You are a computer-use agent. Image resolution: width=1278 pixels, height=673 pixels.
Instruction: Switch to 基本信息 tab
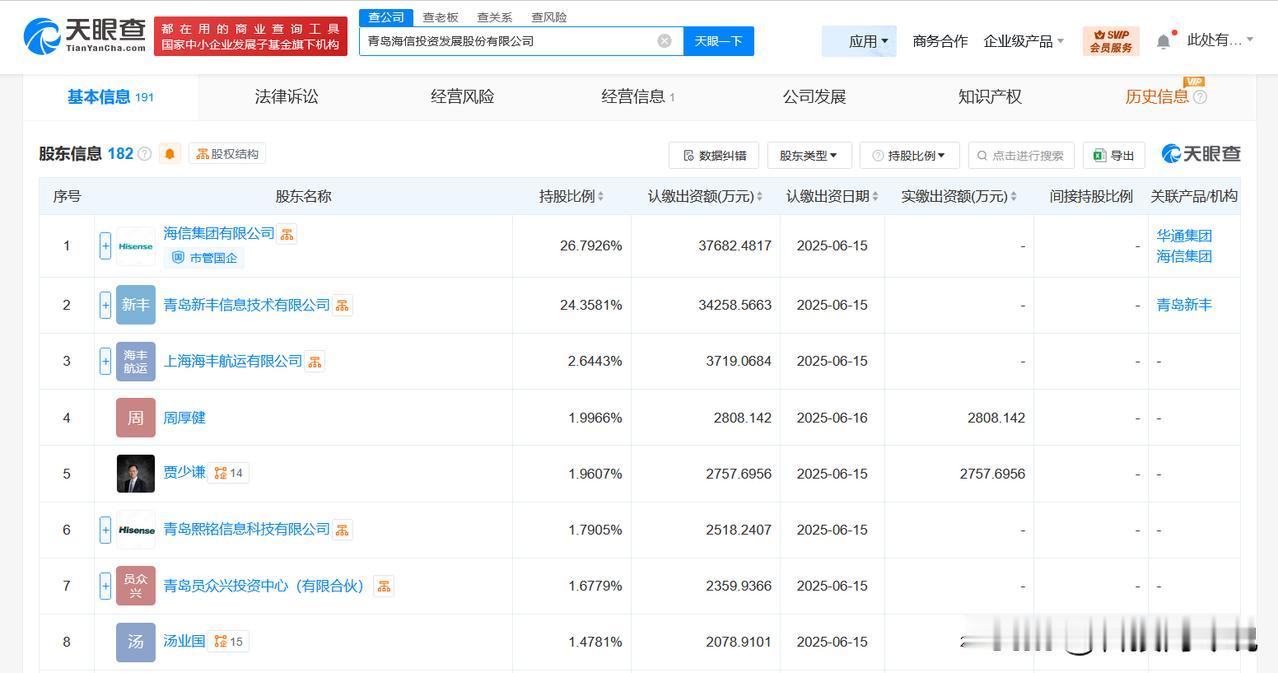[x=110, y=97]
